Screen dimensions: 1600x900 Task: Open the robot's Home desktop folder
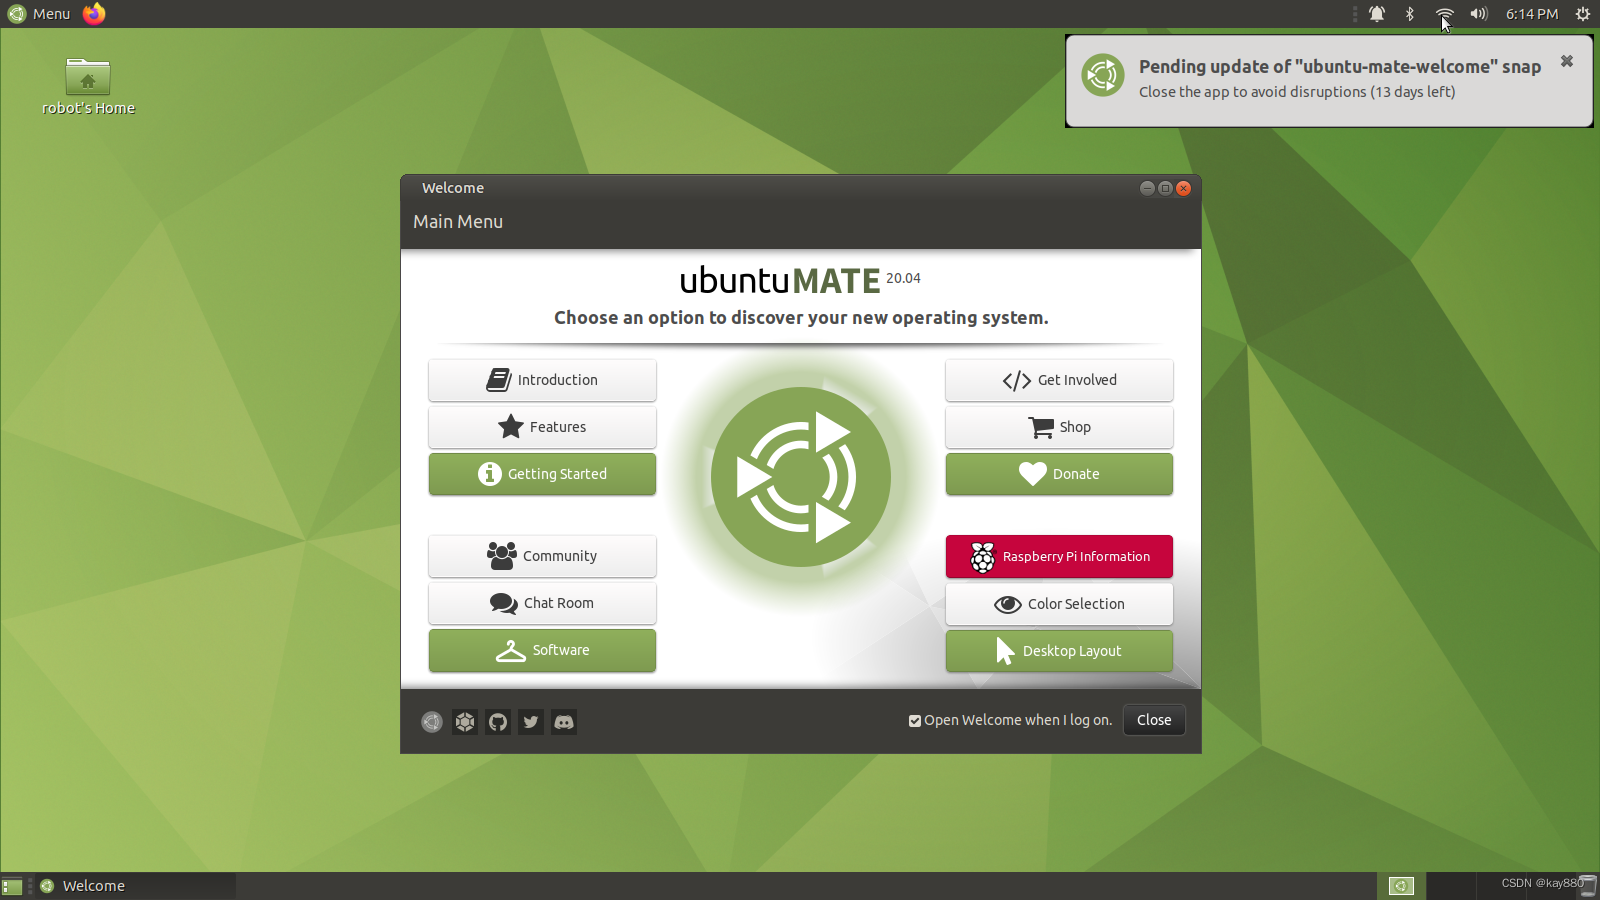click(88, 87)
